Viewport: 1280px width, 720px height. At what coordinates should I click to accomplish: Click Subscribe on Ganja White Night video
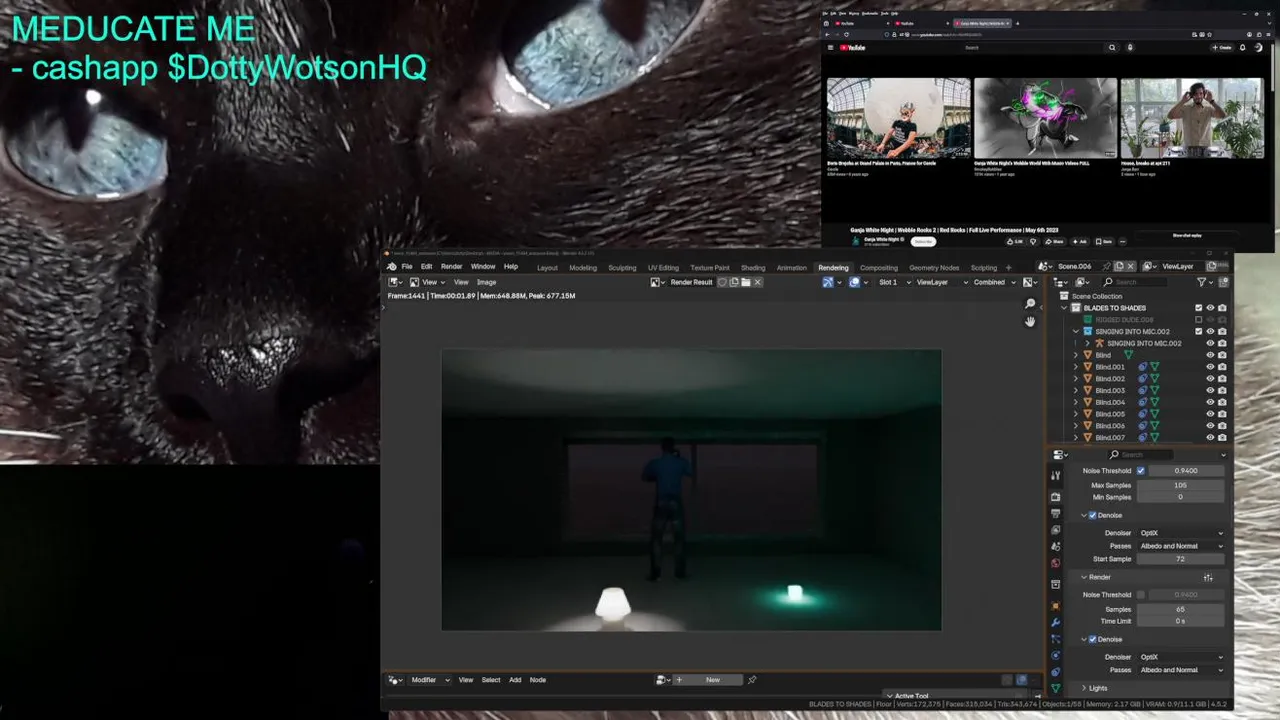coord(923,241)
